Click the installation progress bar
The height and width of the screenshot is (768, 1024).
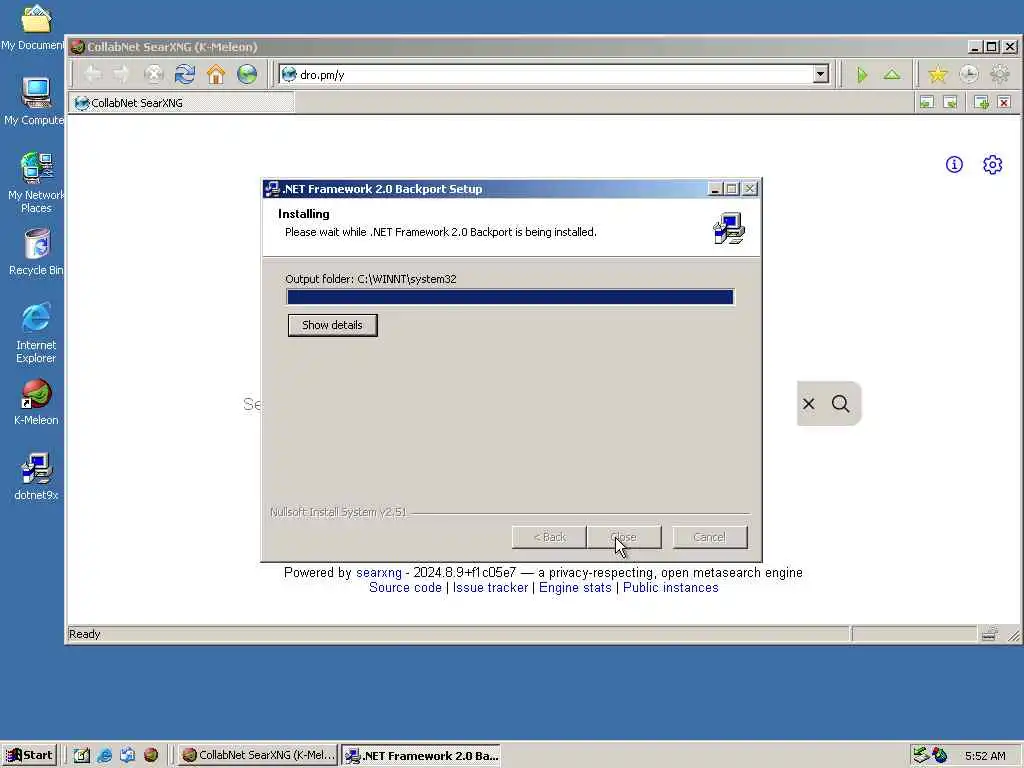[x=510, y=297]
